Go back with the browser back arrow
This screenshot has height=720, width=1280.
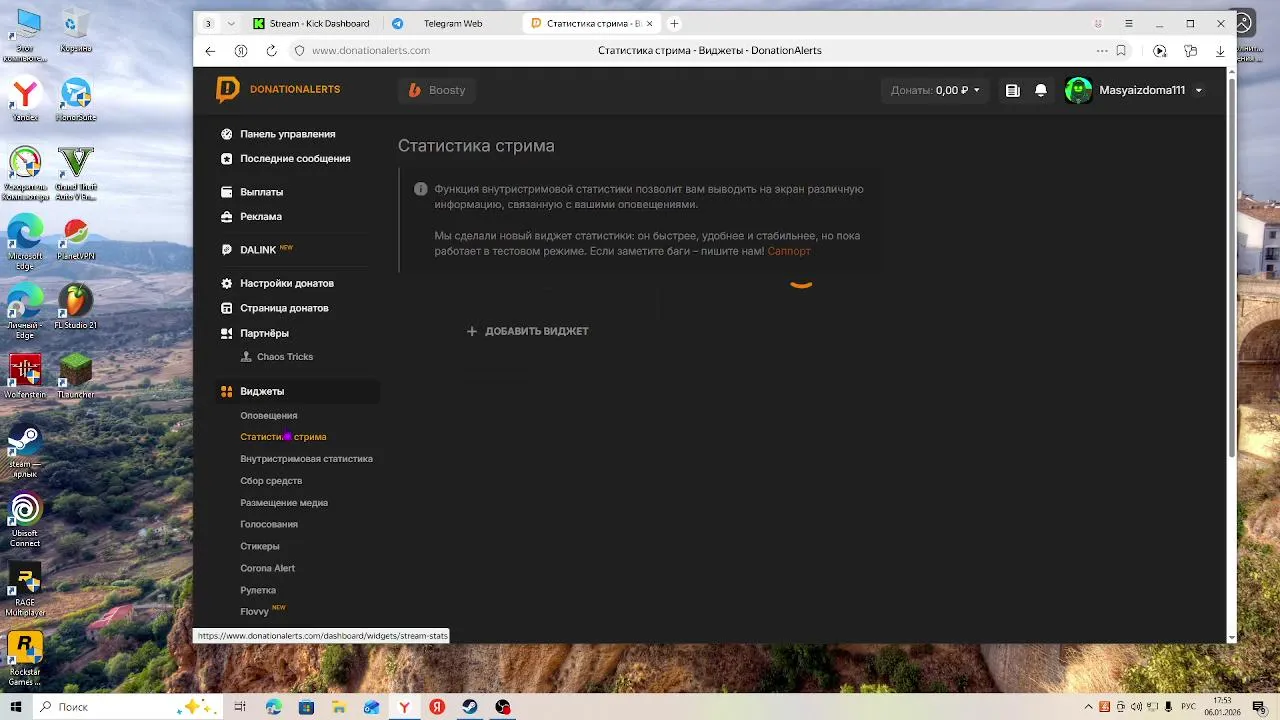[x=210, y=50]
